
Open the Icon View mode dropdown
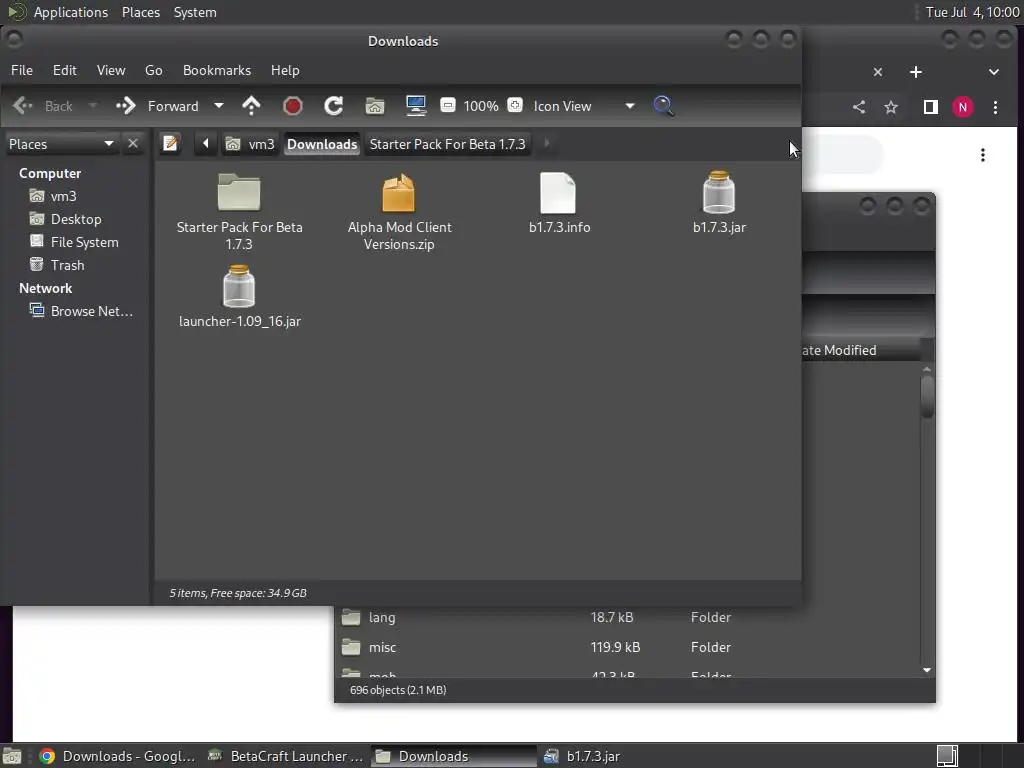coord(584,106)
